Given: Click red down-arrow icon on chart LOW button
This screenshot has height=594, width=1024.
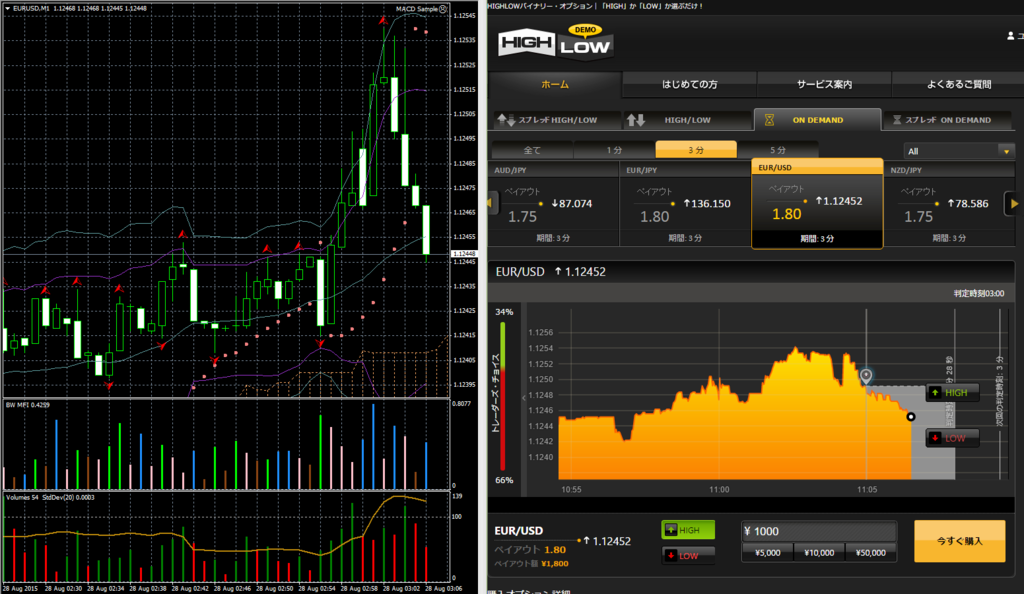Looking at the screenshot, I should (935, 438).
